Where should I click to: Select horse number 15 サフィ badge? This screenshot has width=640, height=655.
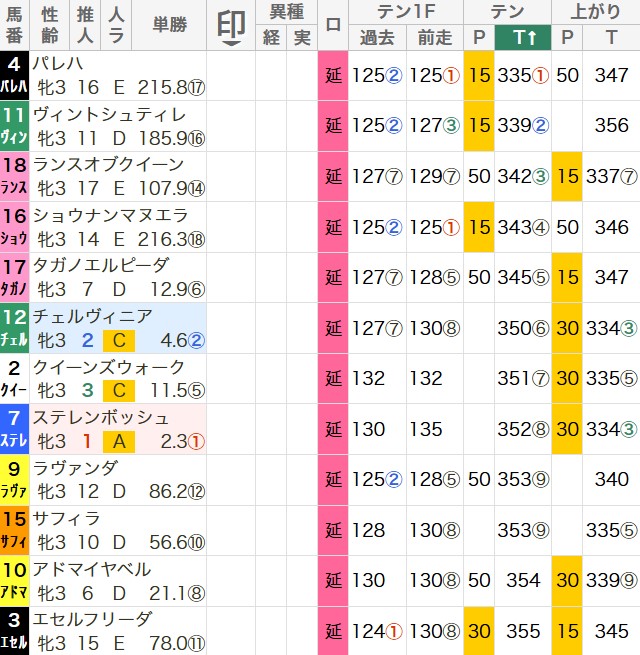pyautogui.click(x=15, y=531)
